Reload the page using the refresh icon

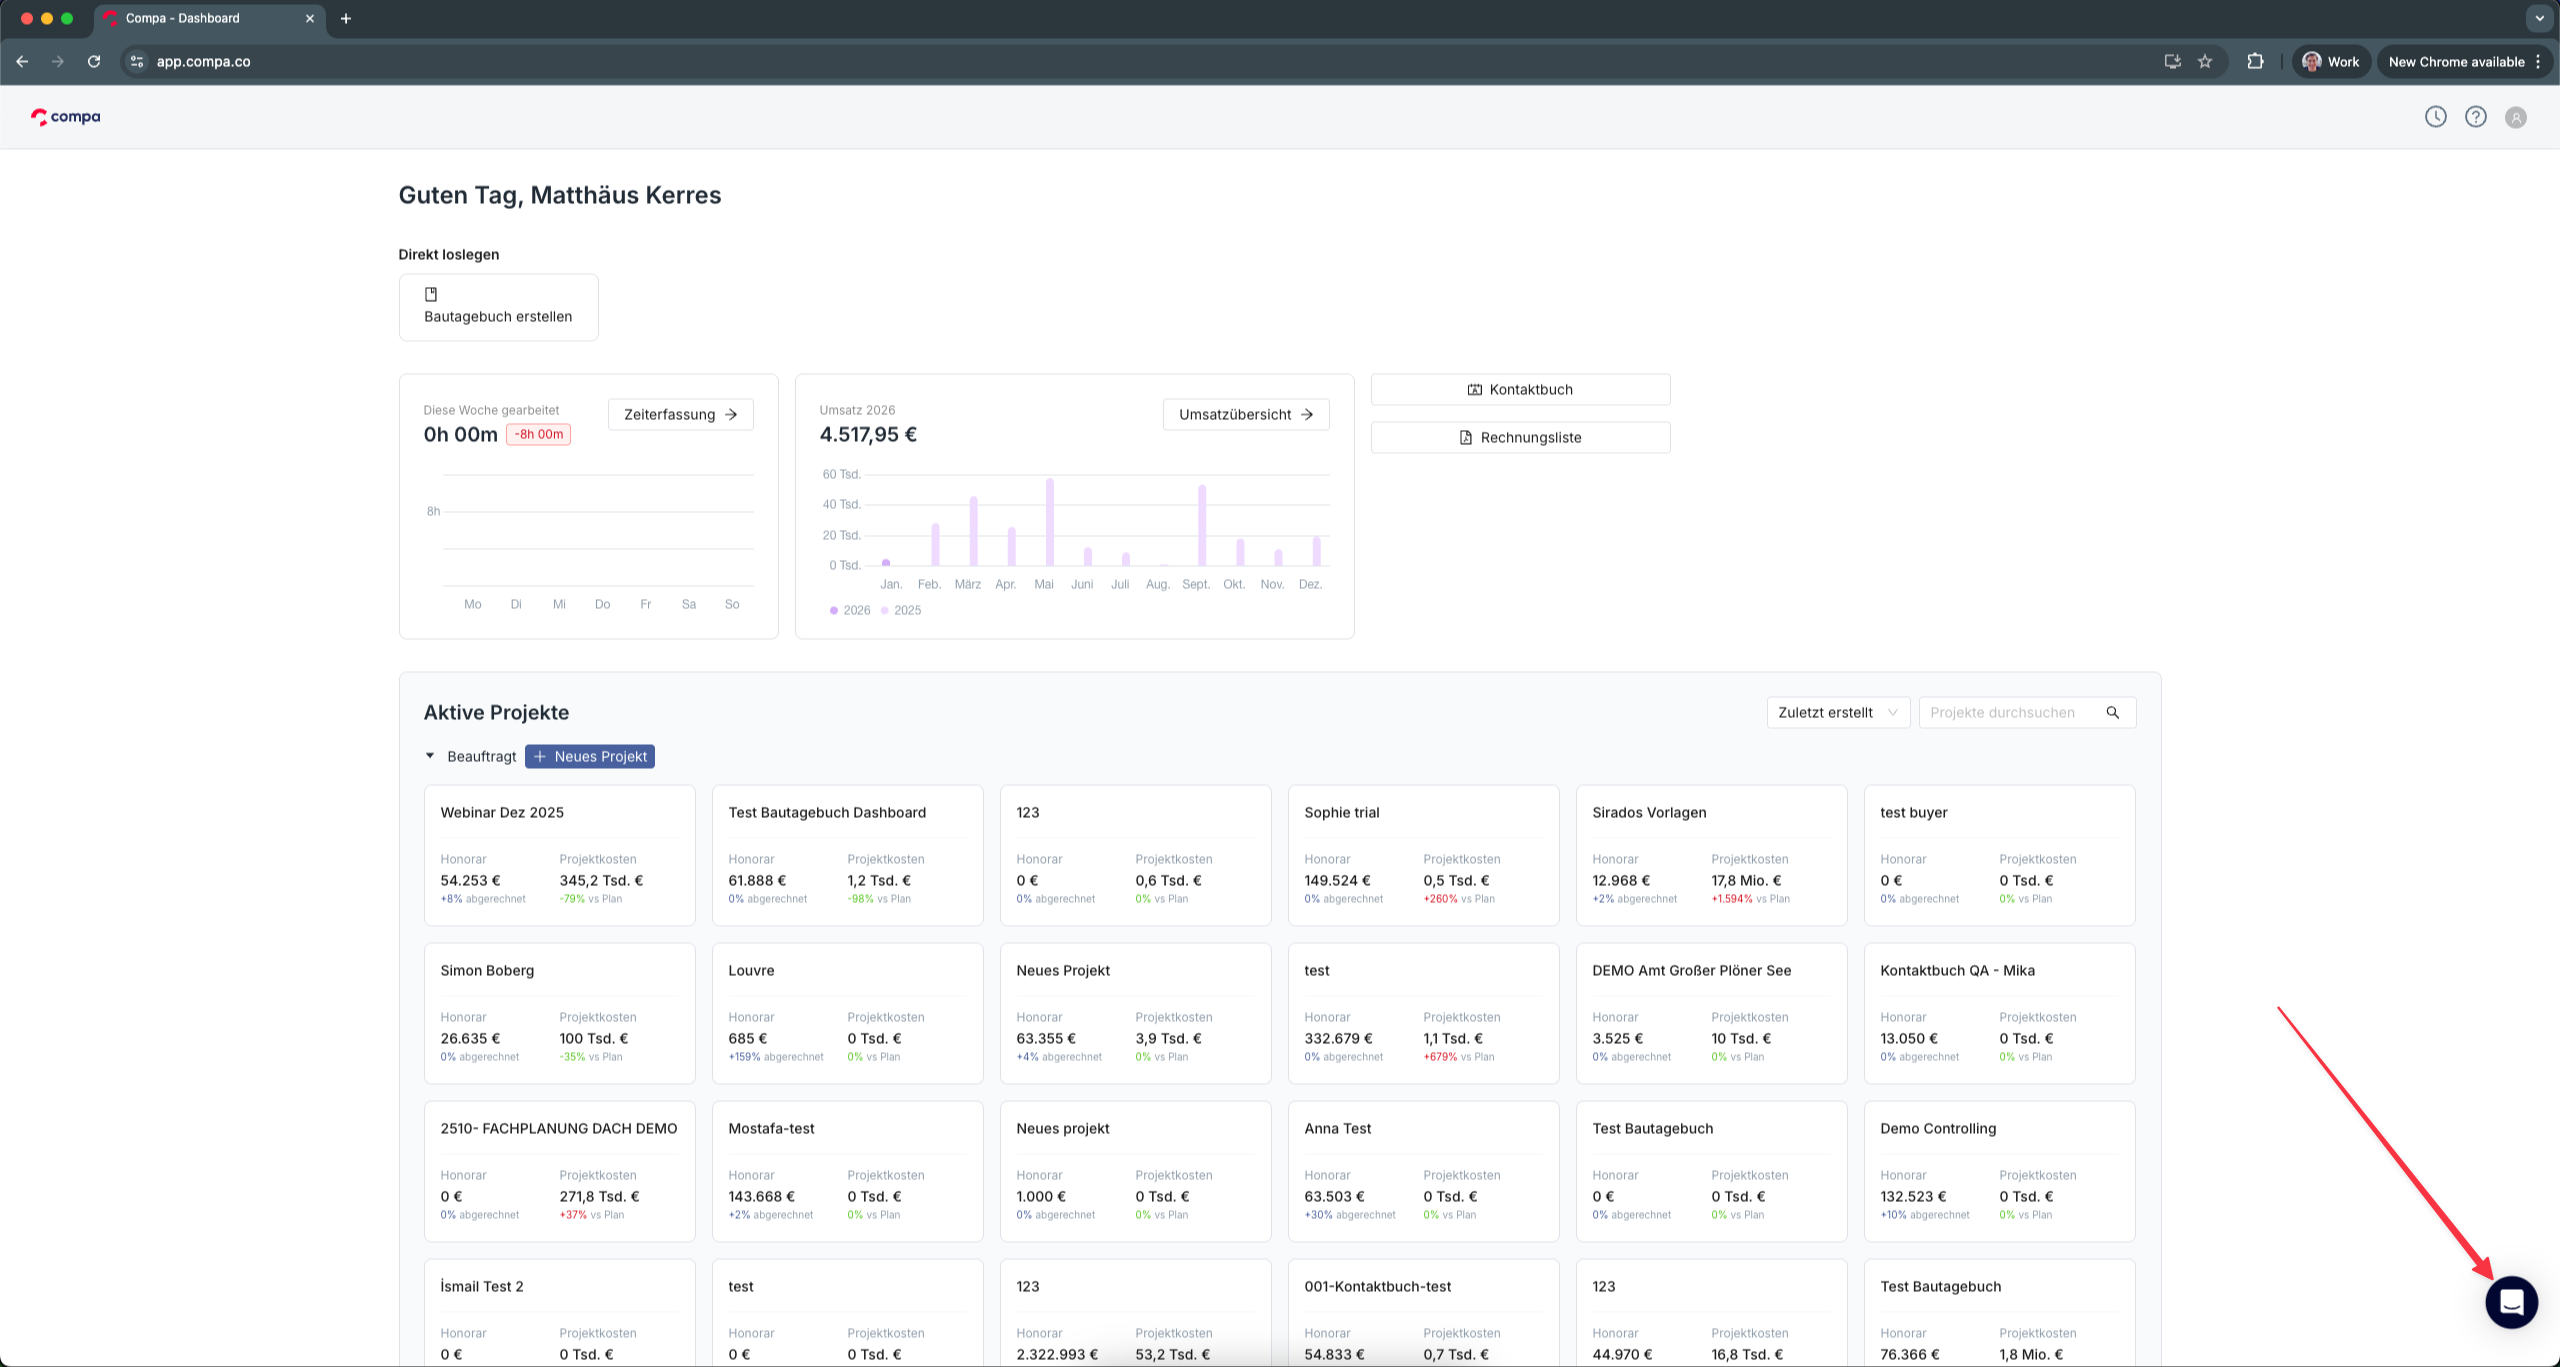point(94,61)
